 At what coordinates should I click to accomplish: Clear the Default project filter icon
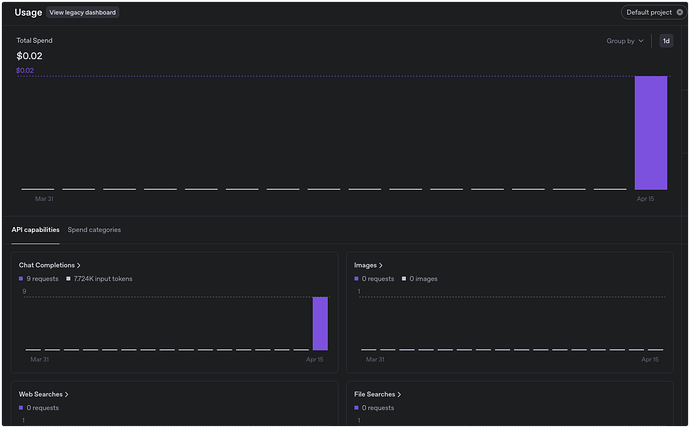[x=679, y=12]
